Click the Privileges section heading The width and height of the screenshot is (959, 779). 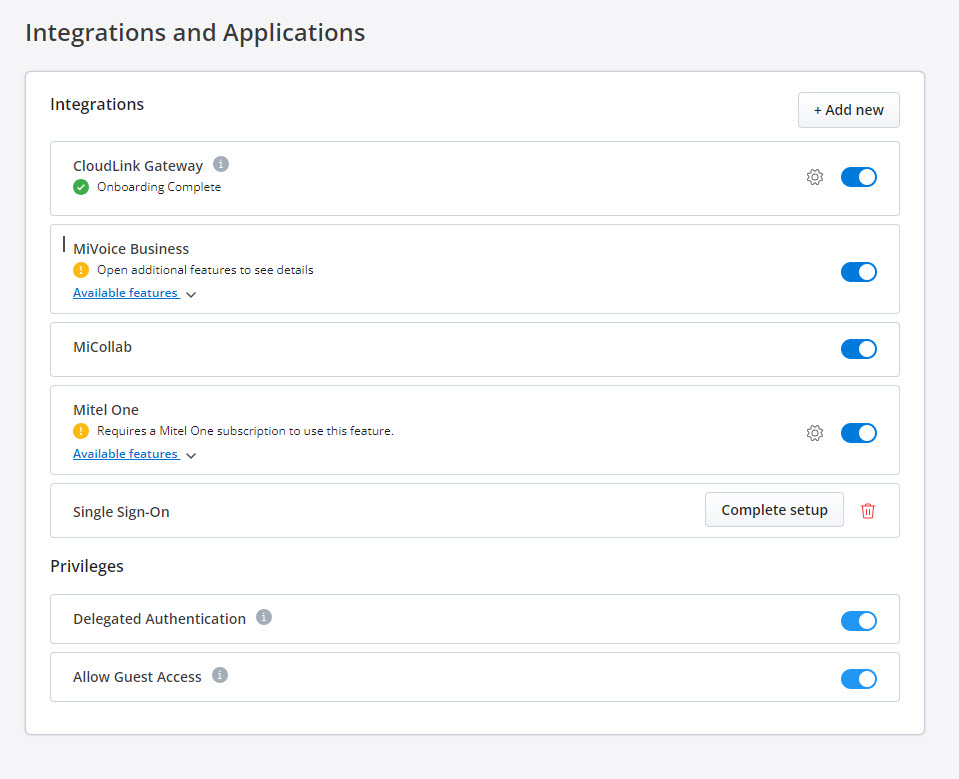point(87,566)
